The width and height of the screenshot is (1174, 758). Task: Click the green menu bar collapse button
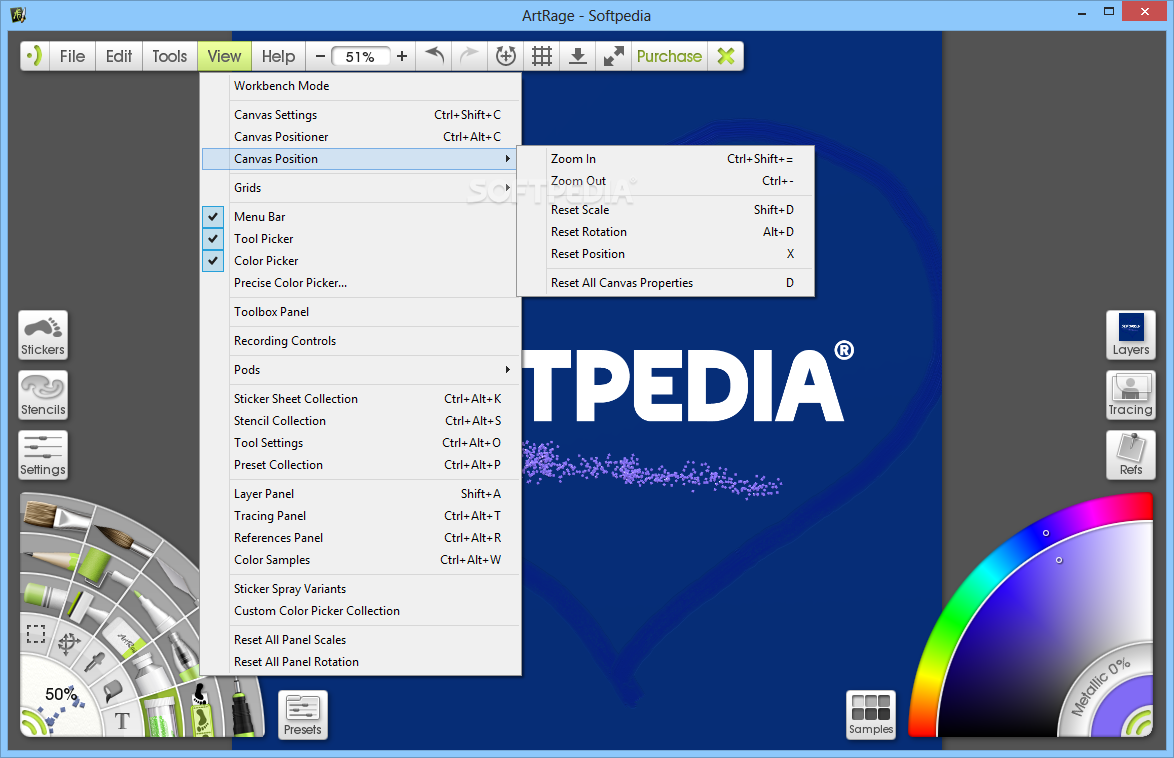coord(34,56)
